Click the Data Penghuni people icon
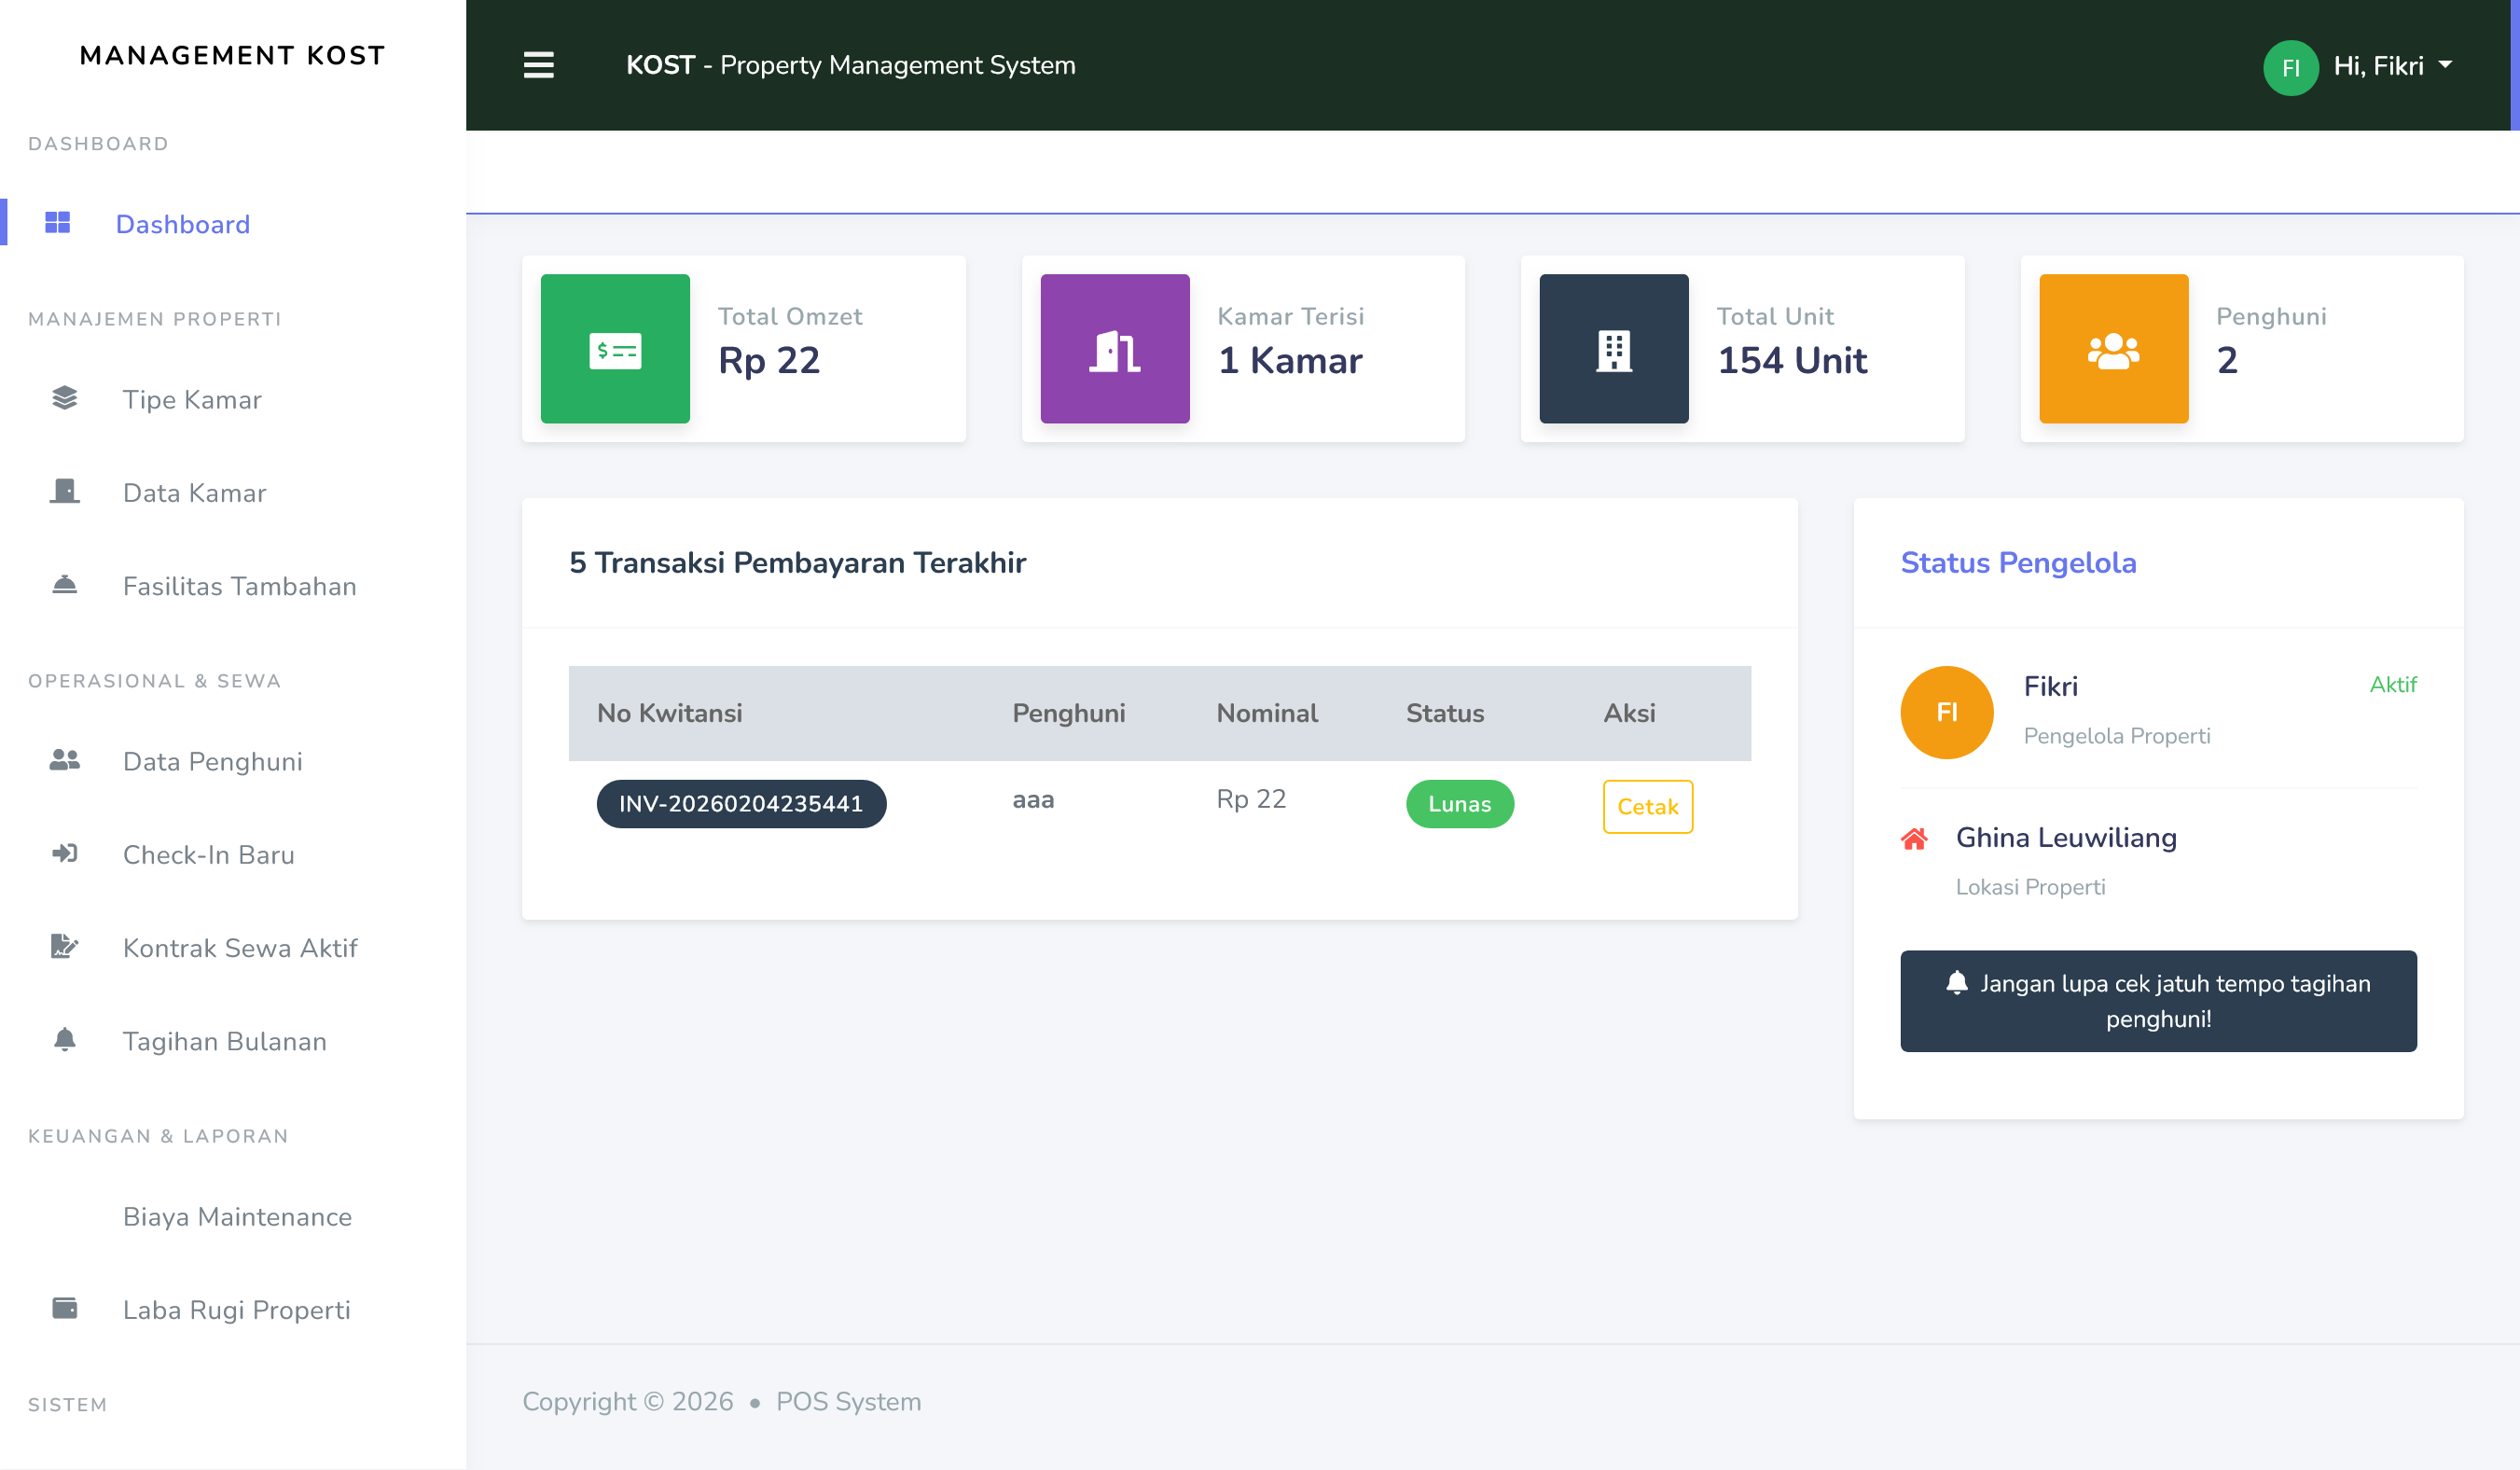Screen dimensions: 2520x1470 [64, 760]
